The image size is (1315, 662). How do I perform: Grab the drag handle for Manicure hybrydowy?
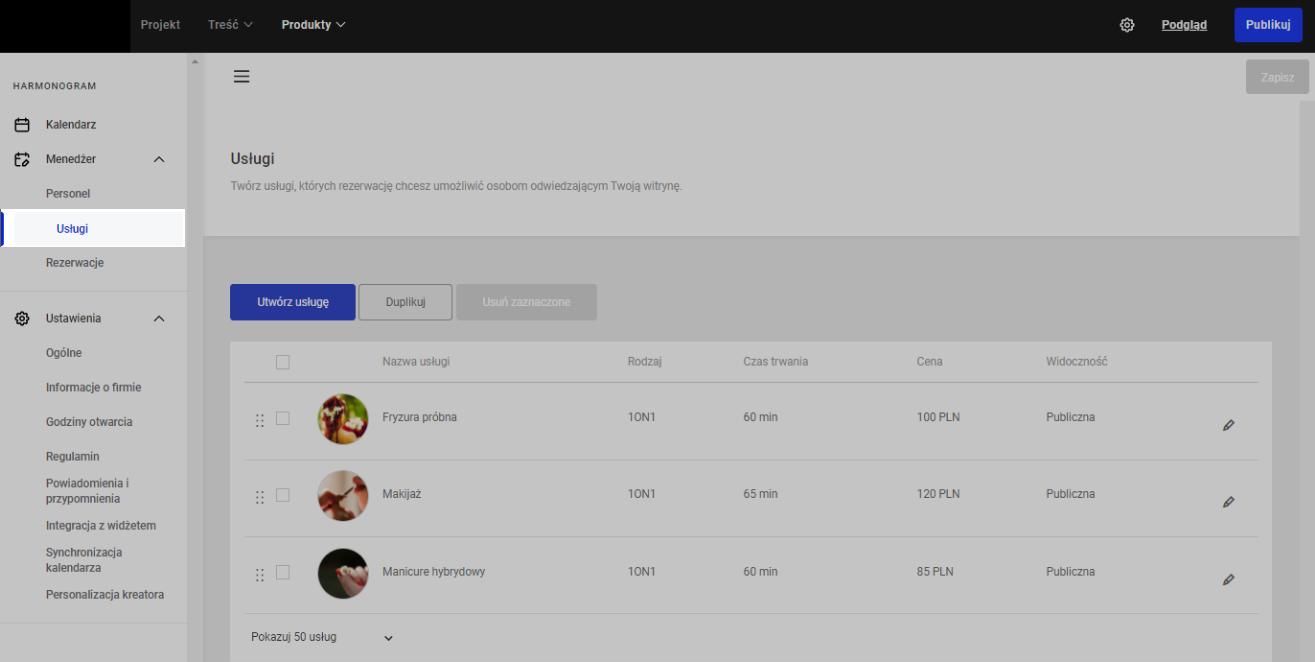coord(260,575)
